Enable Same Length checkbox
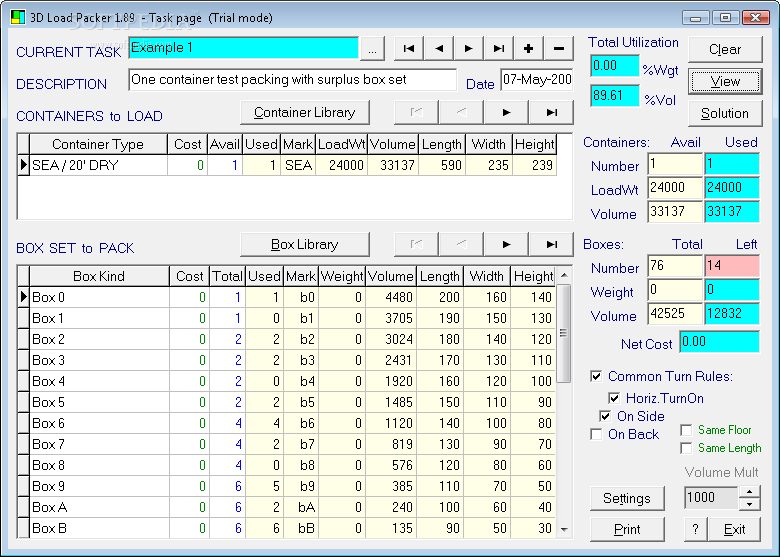This screenshot has height=557, width=780. [x=686, y=448]
